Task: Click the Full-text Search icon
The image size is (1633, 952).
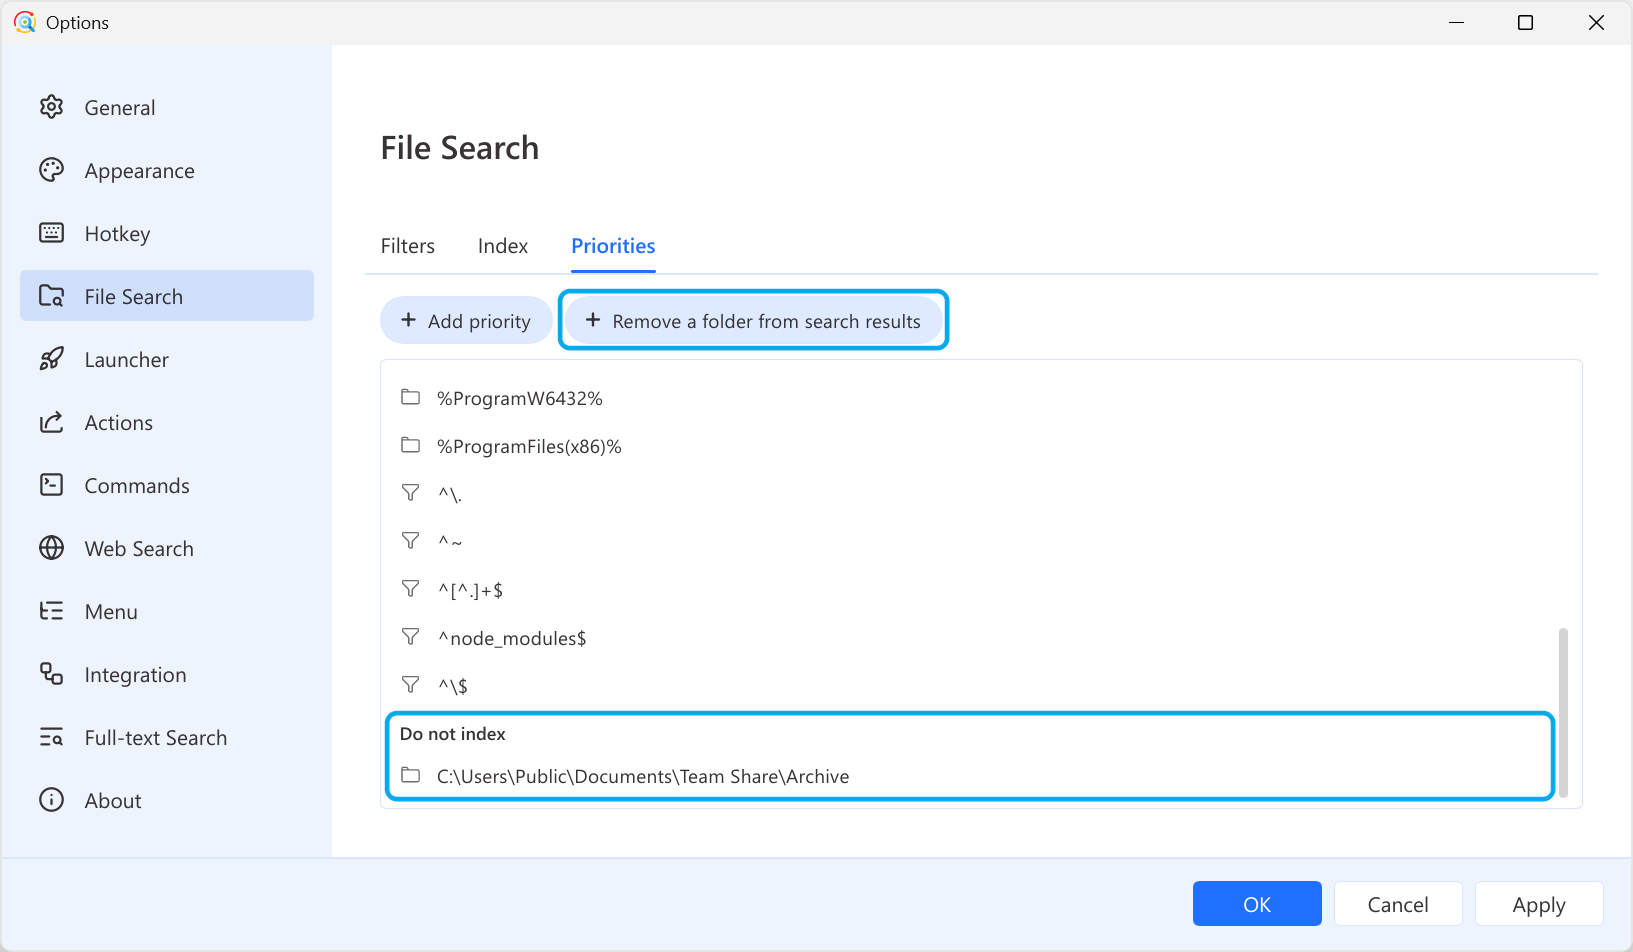Action: point(51,737)
